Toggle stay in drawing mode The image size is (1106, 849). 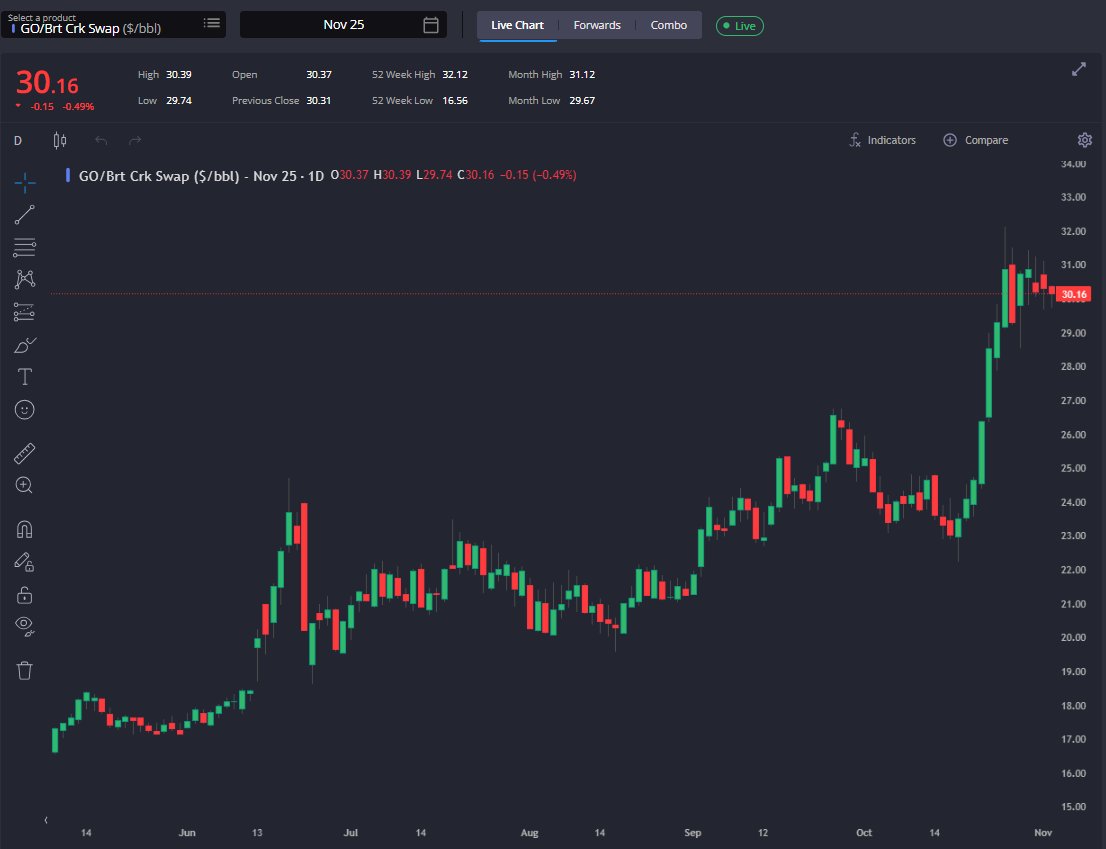(25, 562)
